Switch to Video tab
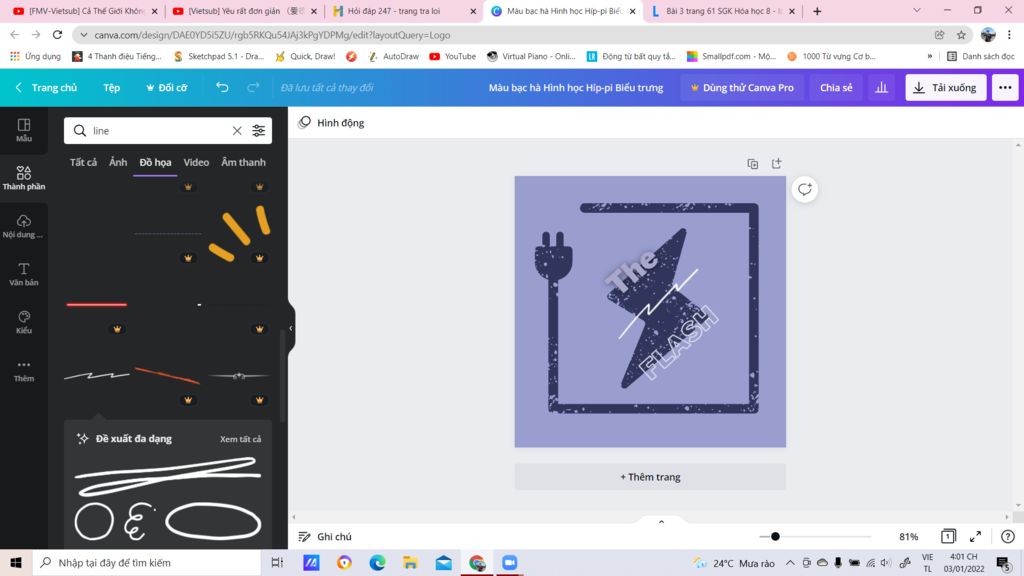The height and width of the screenshot is (576, 1024). 196,162
